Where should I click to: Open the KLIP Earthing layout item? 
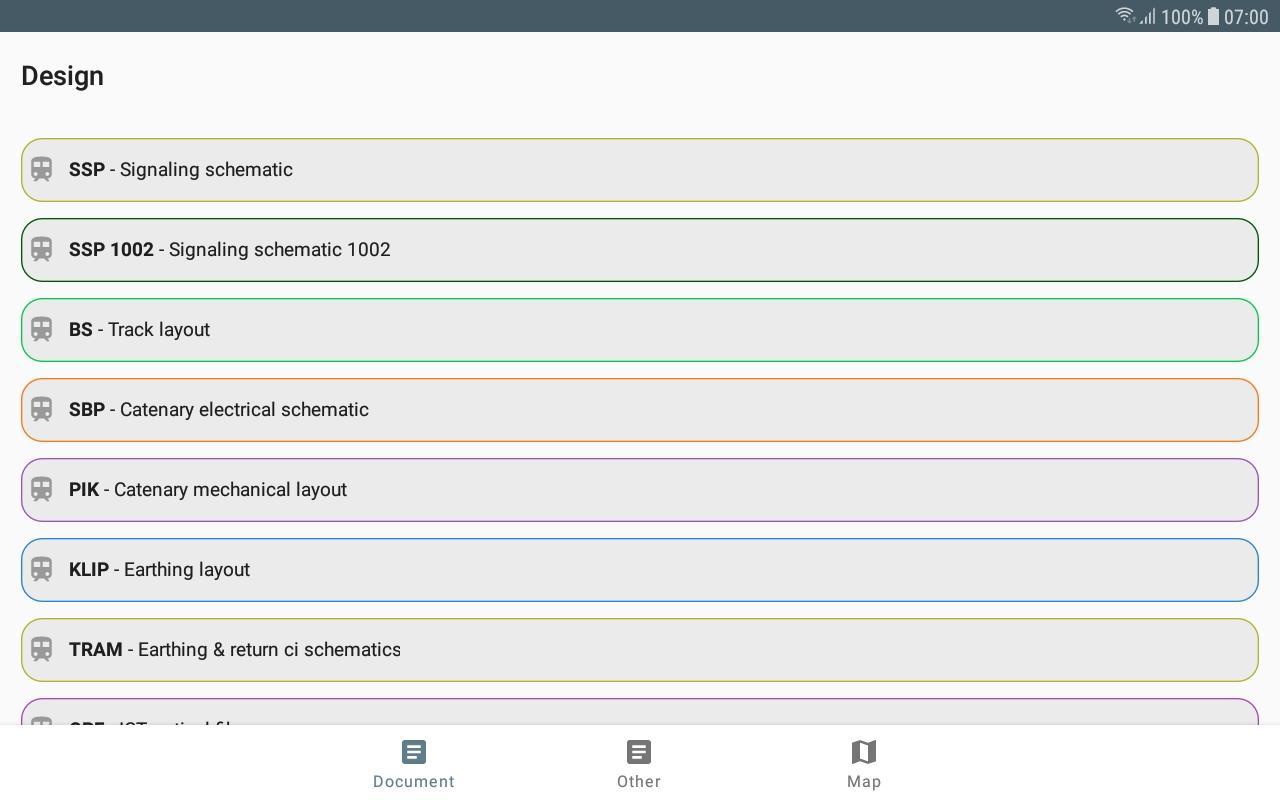(x=640, y=570)
